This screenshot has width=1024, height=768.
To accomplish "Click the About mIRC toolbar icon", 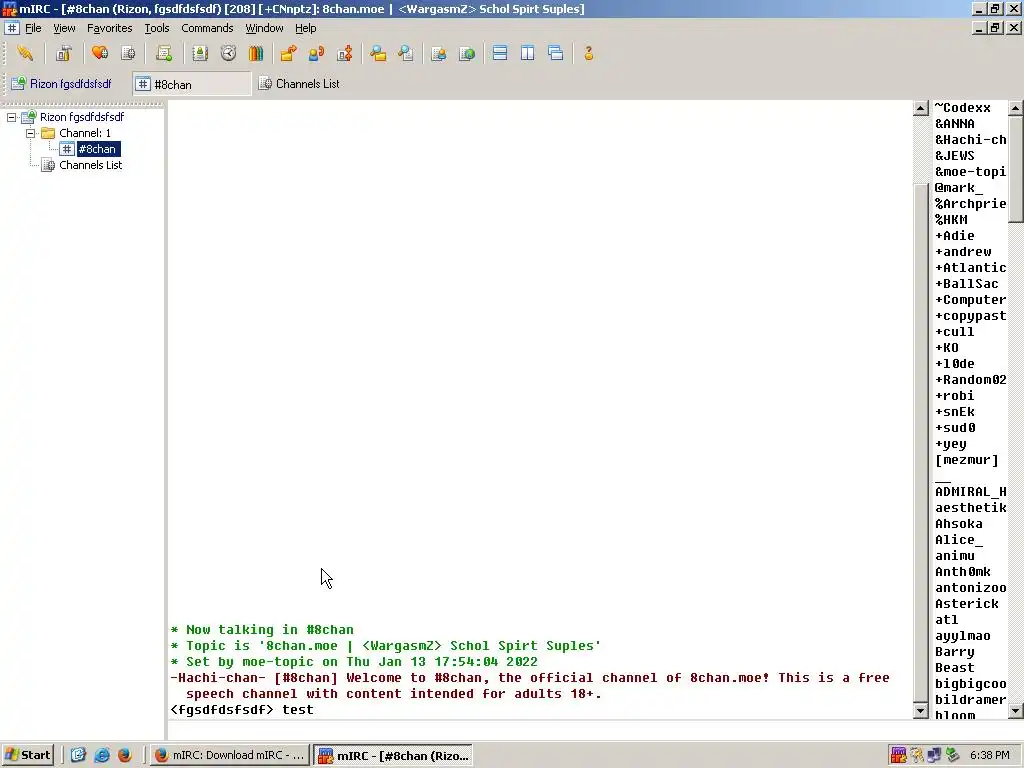I will [588, 54].
